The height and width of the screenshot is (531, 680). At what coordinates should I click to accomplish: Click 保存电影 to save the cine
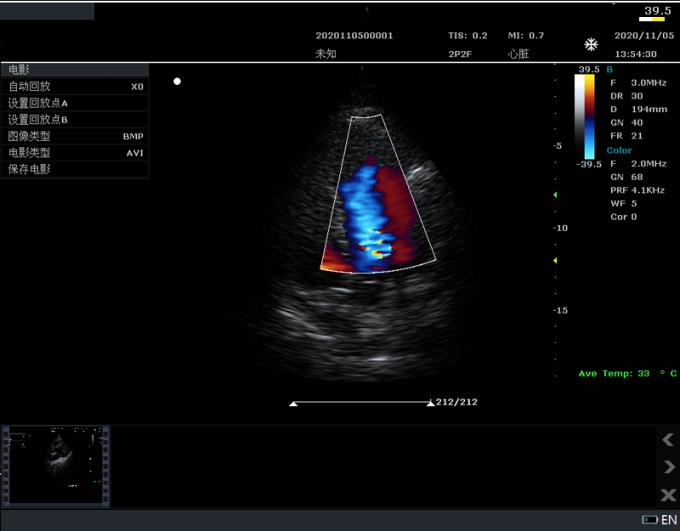[75, 169]
